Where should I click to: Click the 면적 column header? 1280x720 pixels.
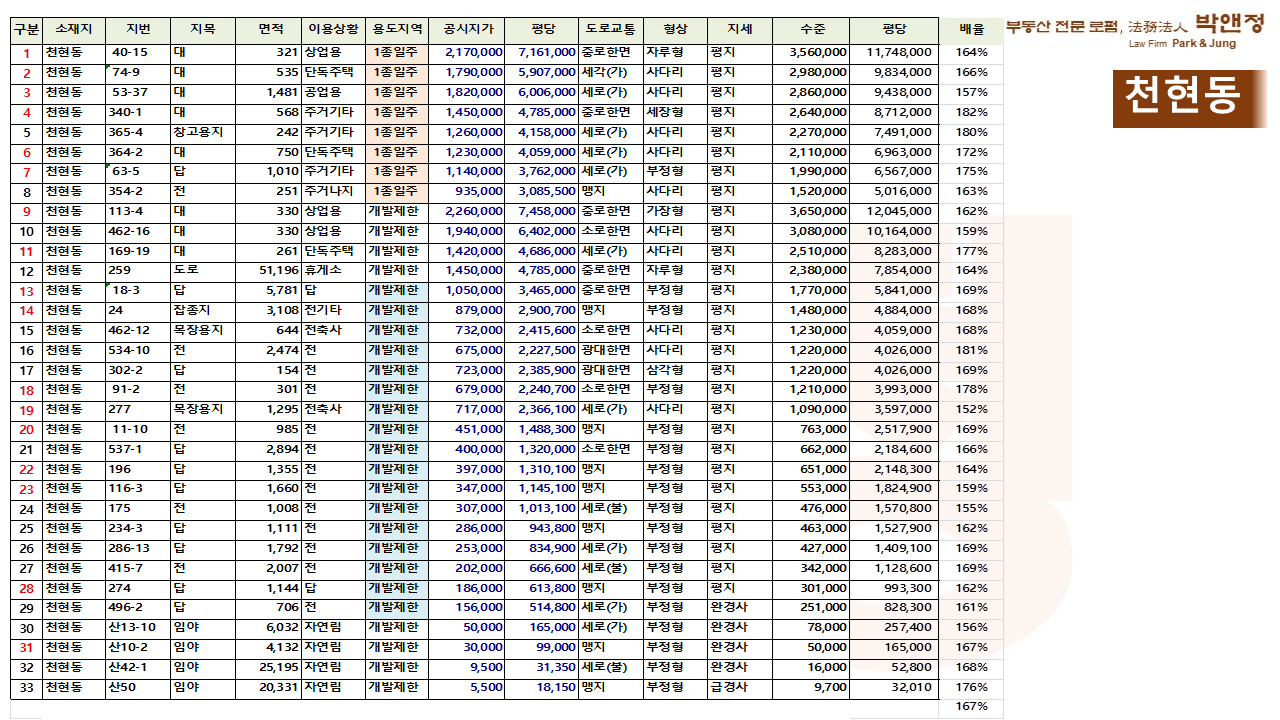point(268,31)
